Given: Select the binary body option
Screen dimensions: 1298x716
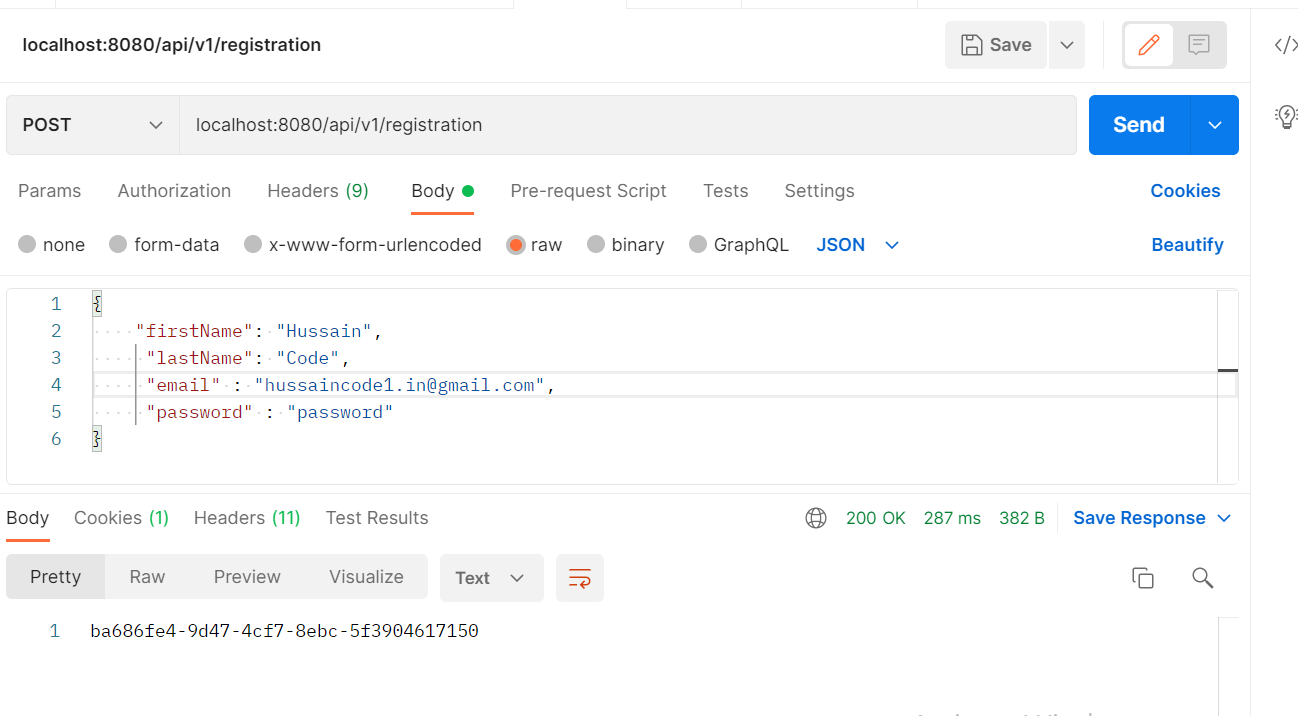Looking at the screenshot, I should click(626, 244).
